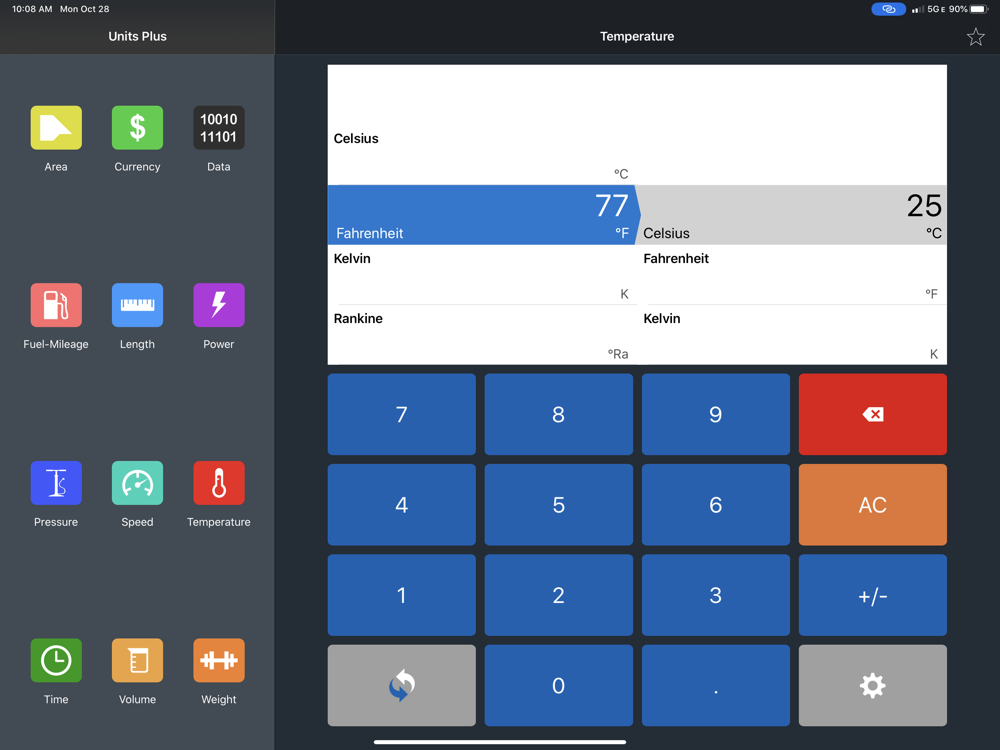The width and height of the screenshot is (1000, 750).
Task: Open the Length converter
Action: coord(137,305)
